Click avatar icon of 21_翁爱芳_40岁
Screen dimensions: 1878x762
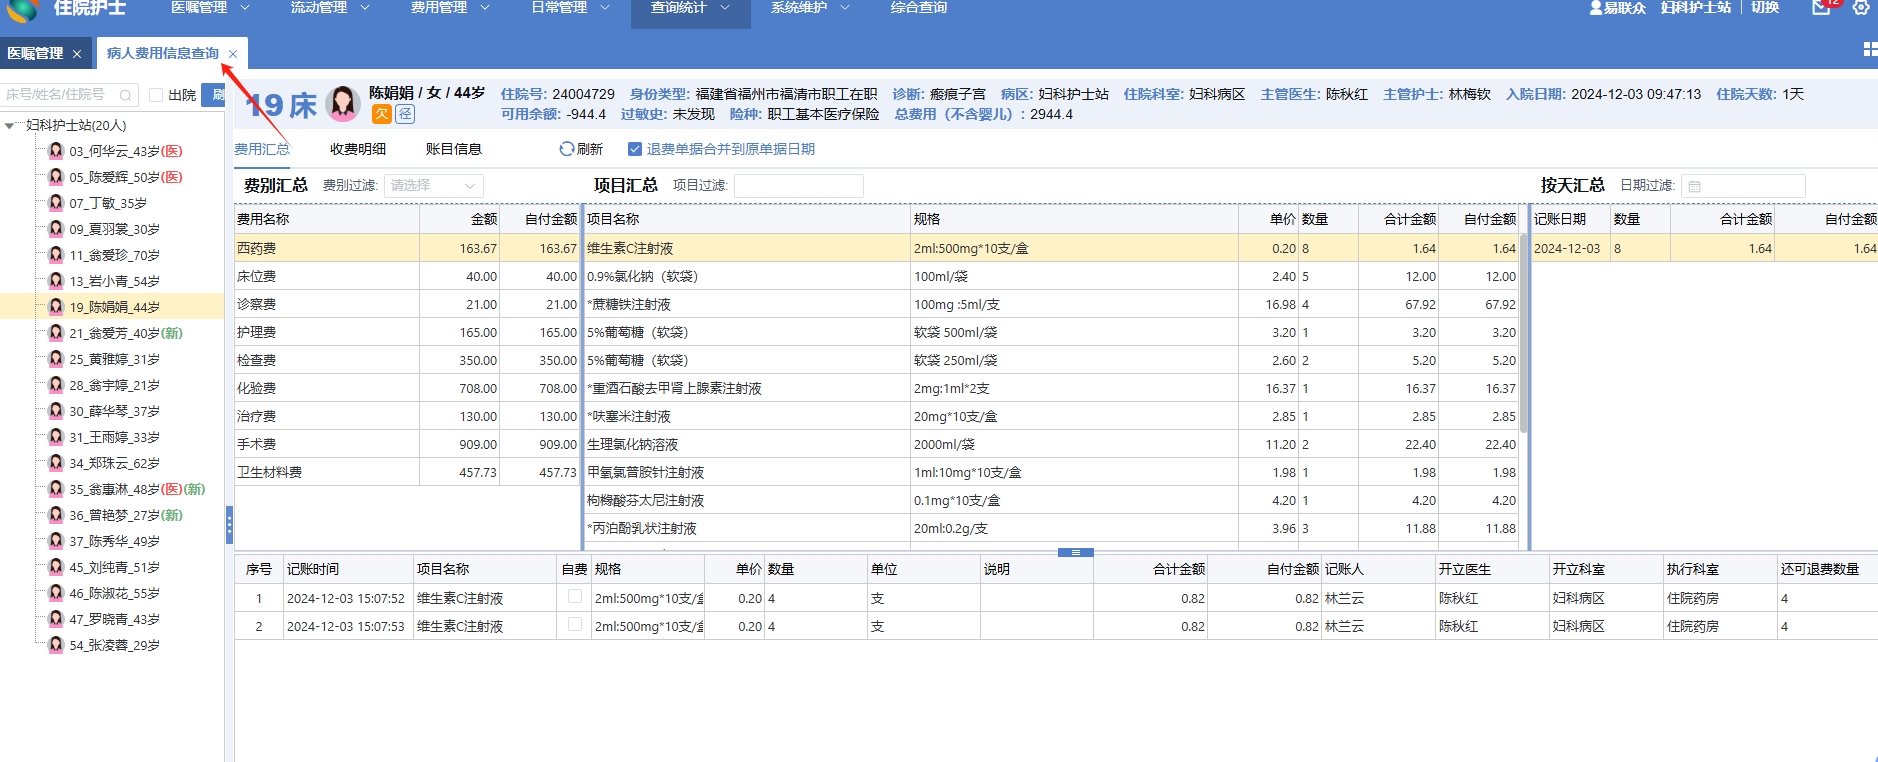[56, 333]
